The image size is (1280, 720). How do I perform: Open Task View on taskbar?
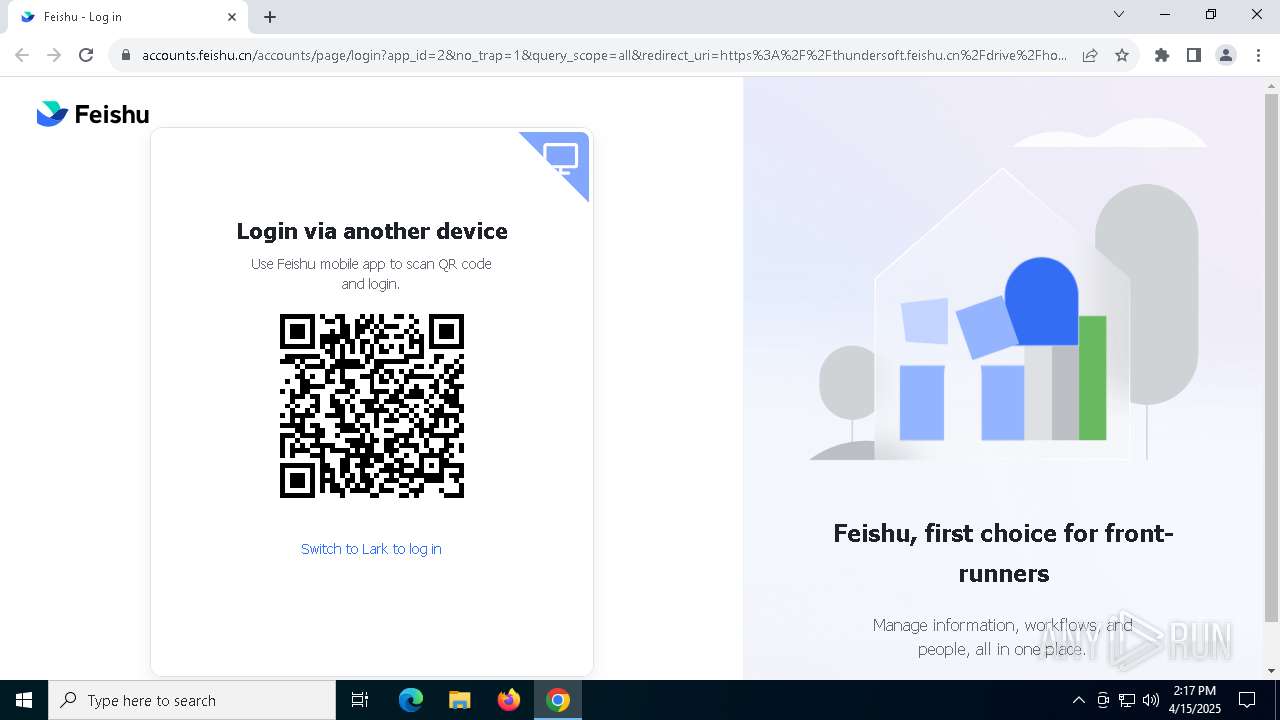pyautogui.click(x=360, y=700)
